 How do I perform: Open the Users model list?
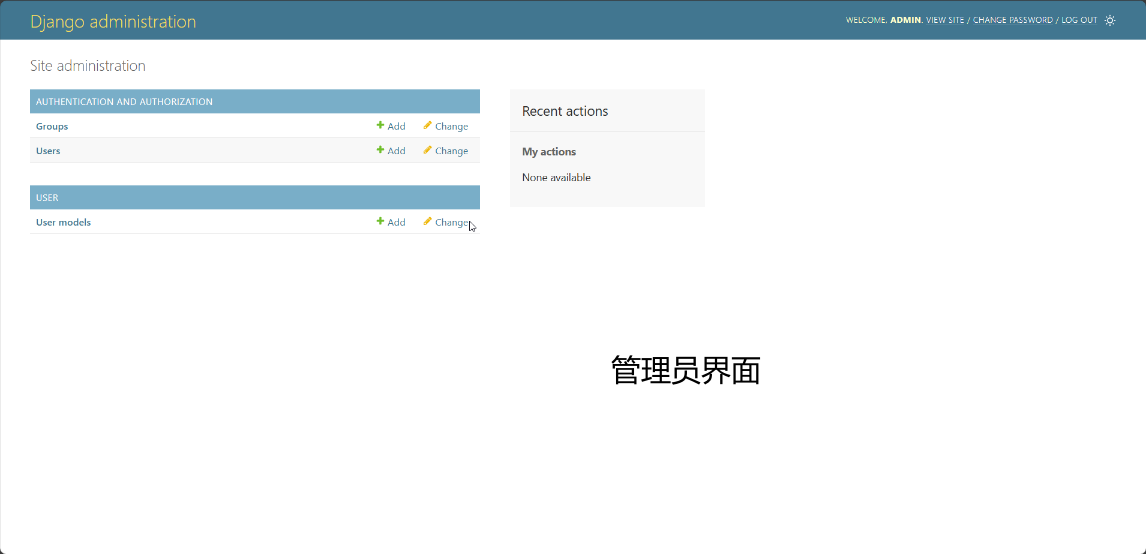[48, 151]
